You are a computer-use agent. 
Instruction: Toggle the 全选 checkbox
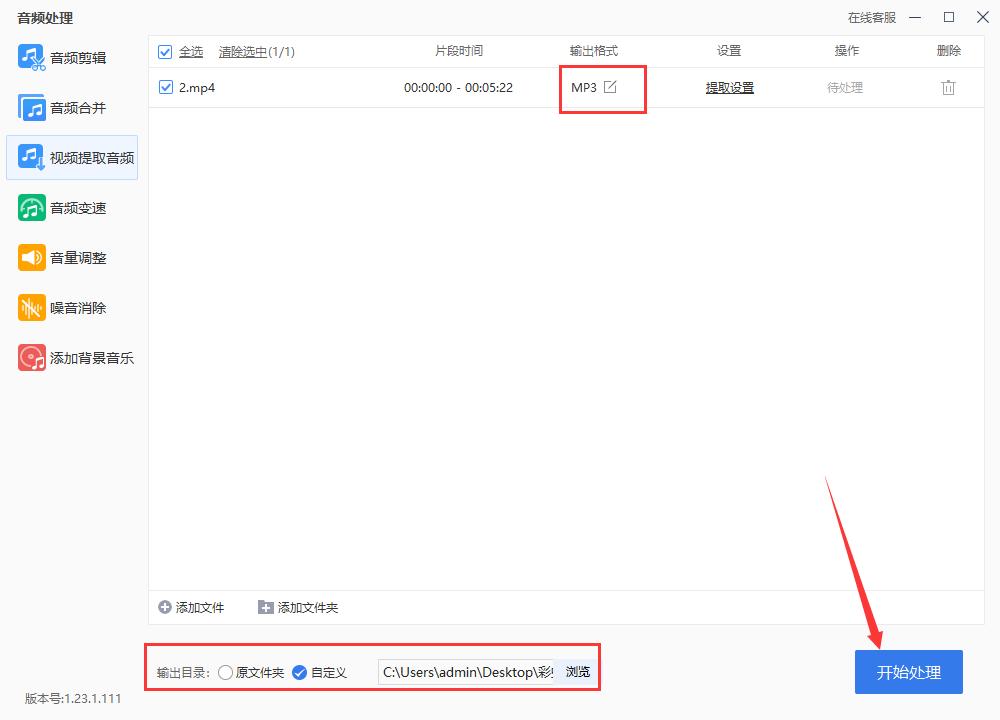(x=164, y=51)
